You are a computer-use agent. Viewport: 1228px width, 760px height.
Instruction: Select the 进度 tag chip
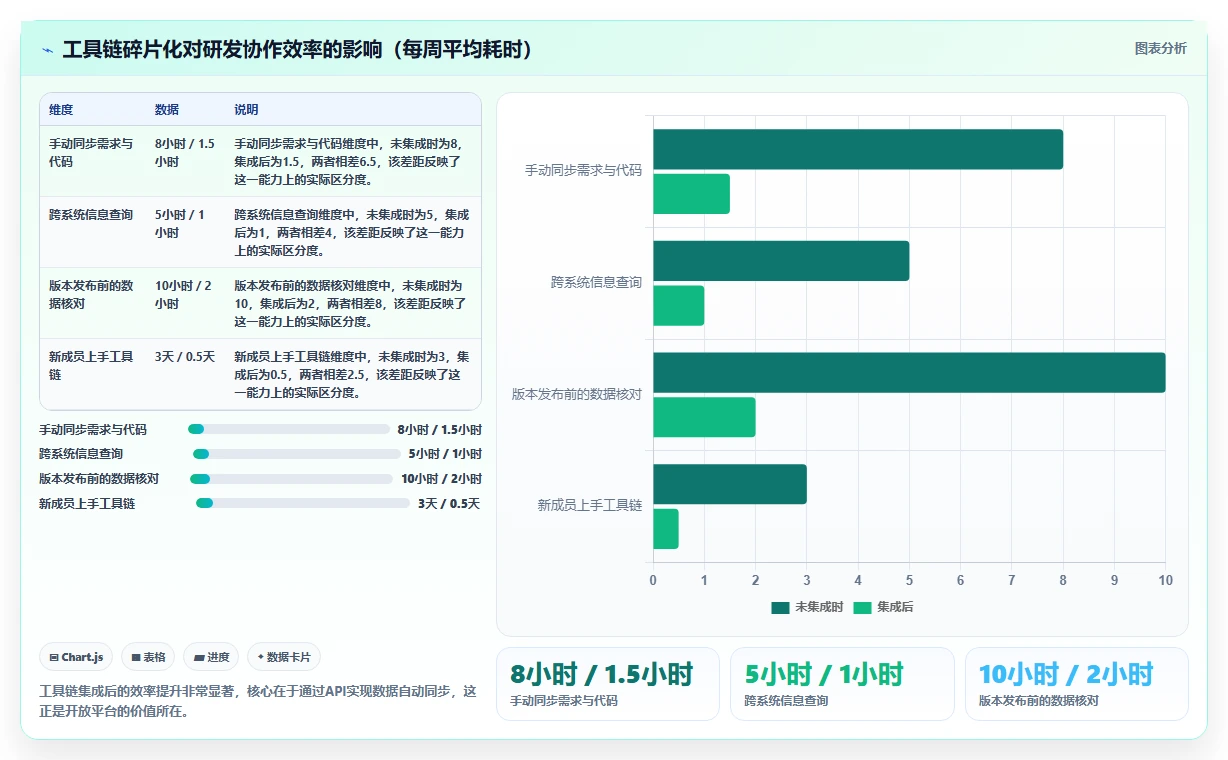211,657
